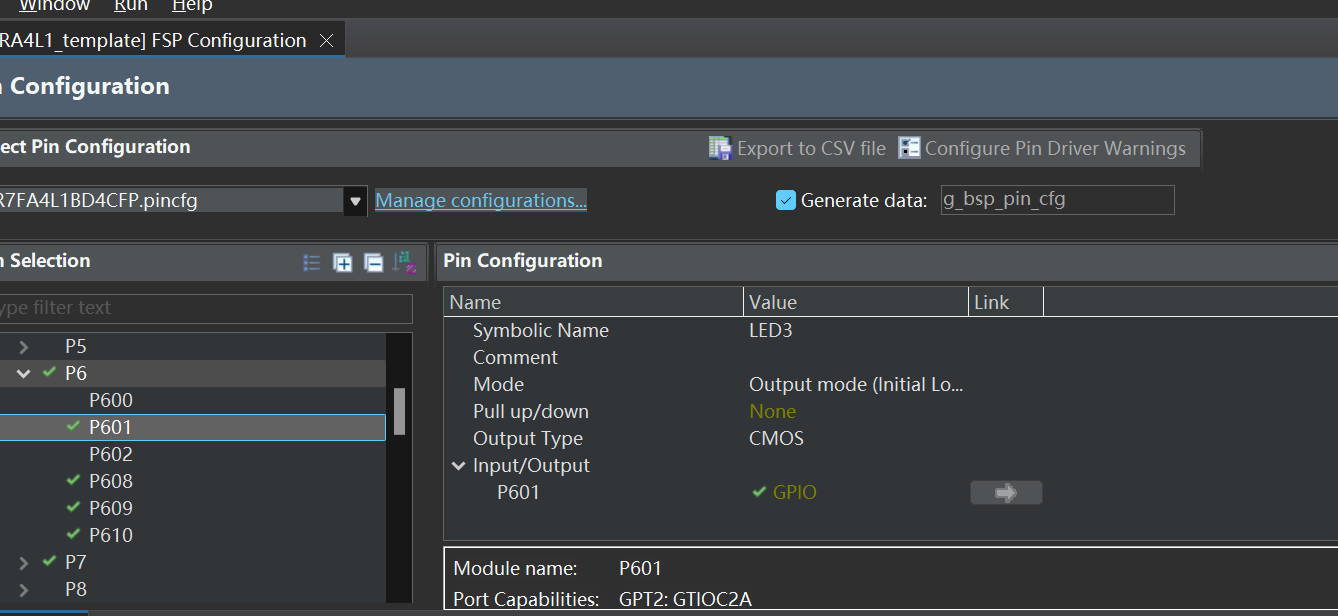Click the Manage configurations link

coord(481,200)
